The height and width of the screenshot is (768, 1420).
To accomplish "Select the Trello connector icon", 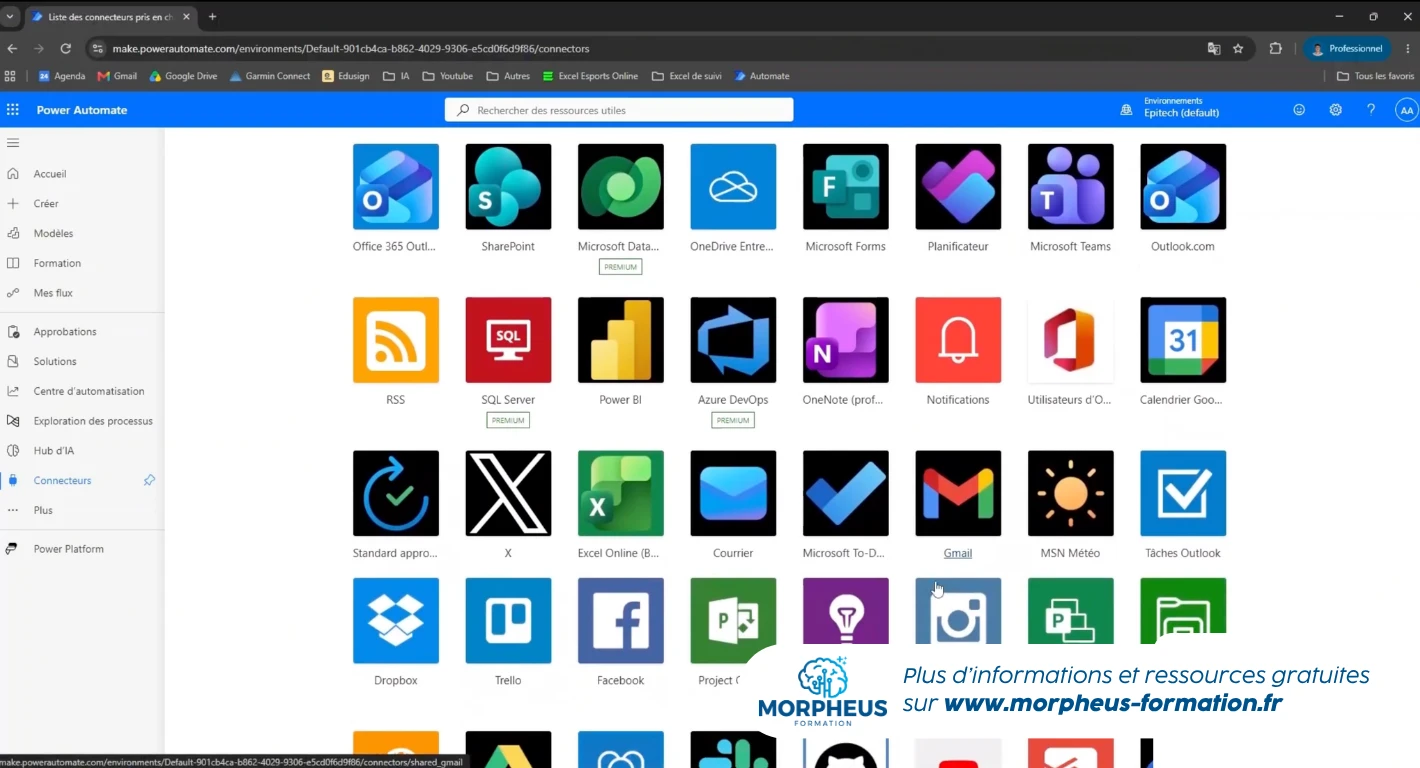I will click(508, 620).
